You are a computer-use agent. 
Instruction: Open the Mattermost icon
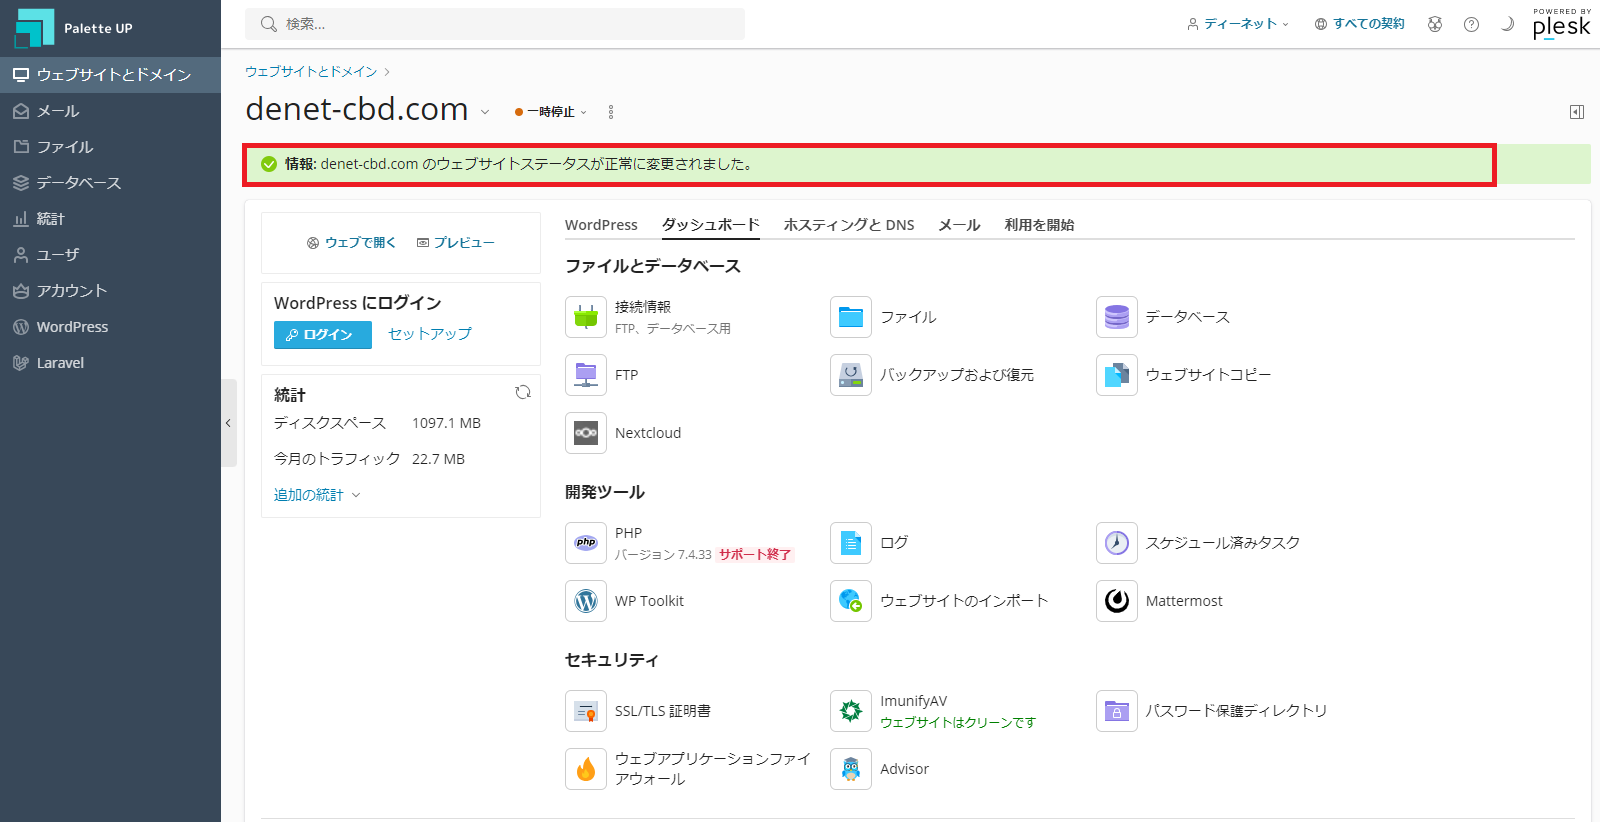click(1117, 601)
